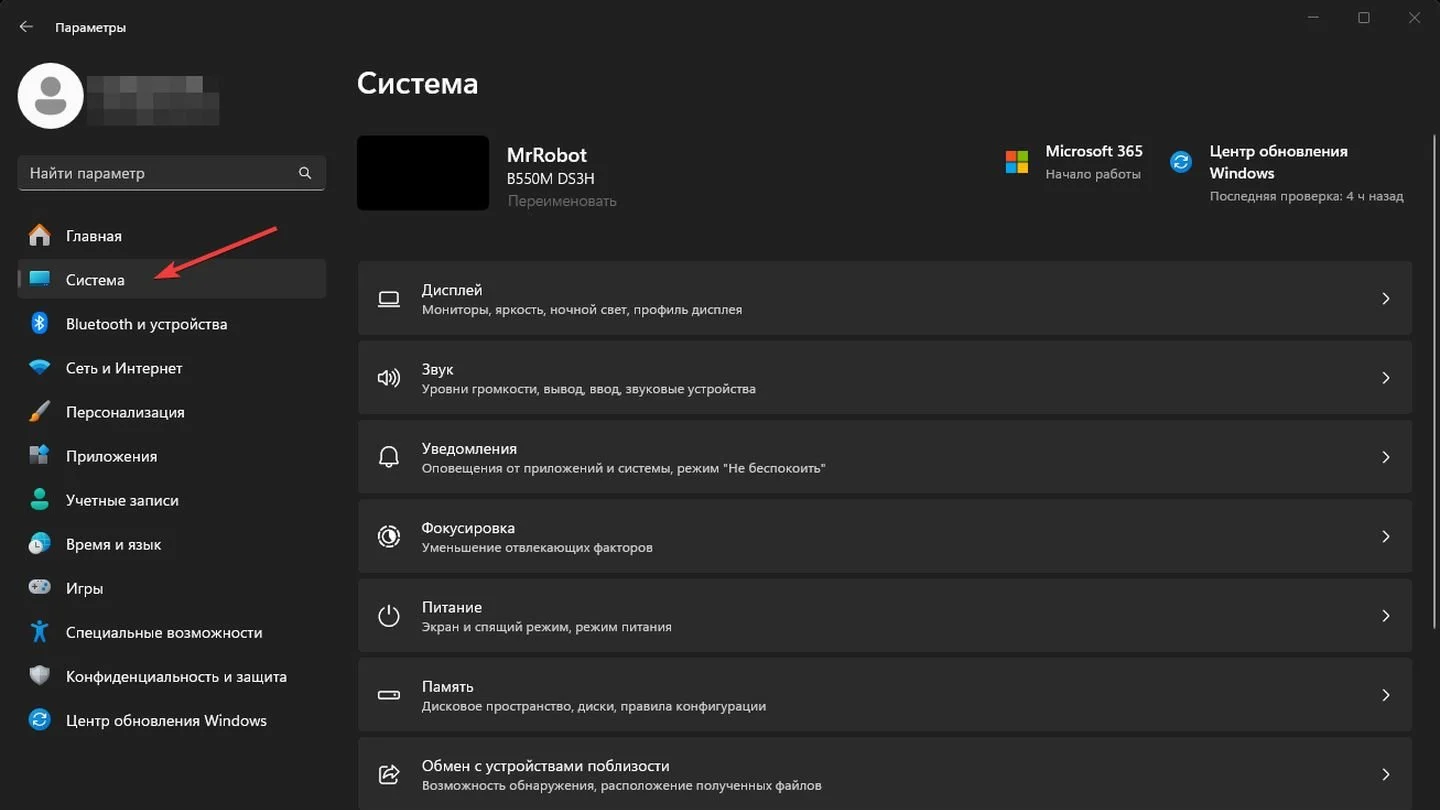Expand Фокусировка with its chevron arrow

(x=1385, y=537)
